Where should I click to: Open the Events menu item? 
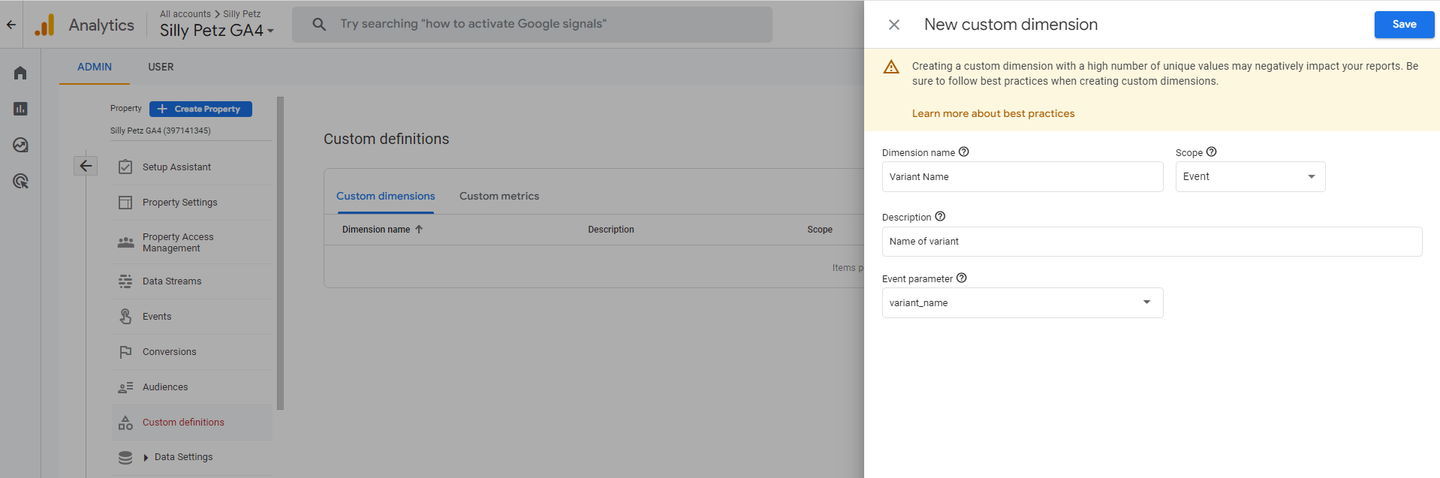tap(192, 316)
